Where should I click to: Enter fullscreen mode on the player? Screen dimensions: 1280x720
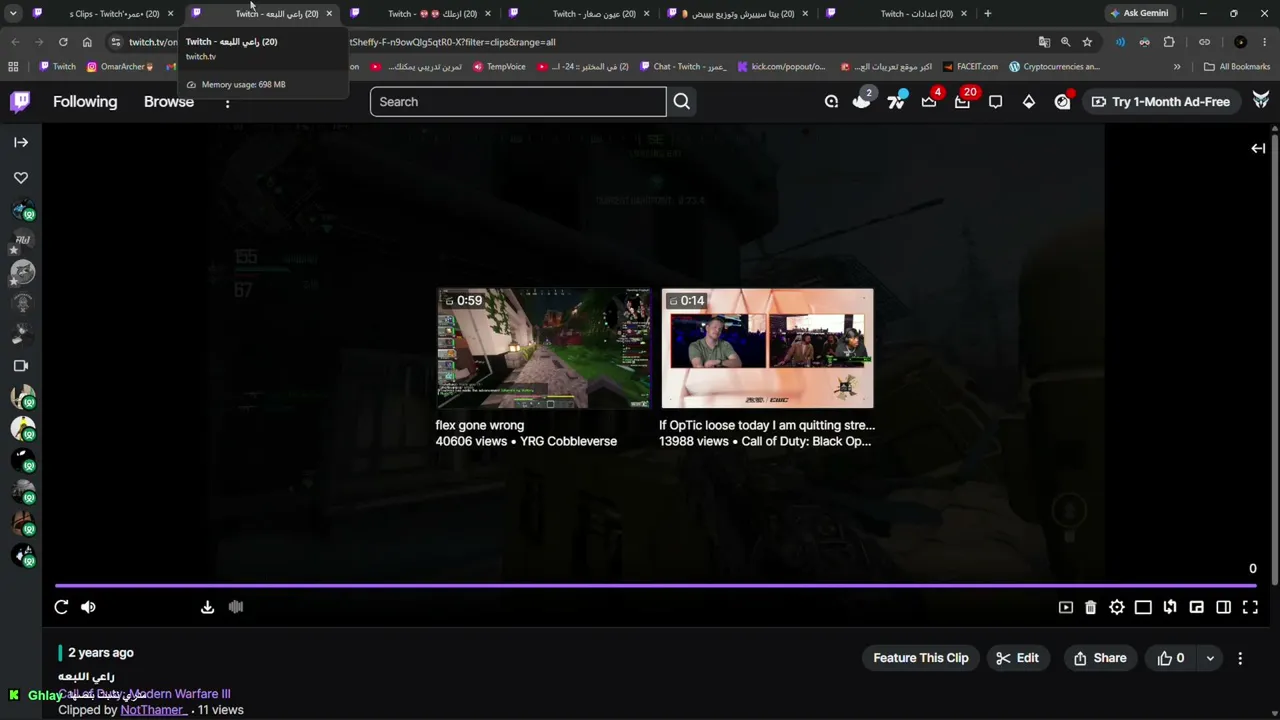[x=1250, y=607]
